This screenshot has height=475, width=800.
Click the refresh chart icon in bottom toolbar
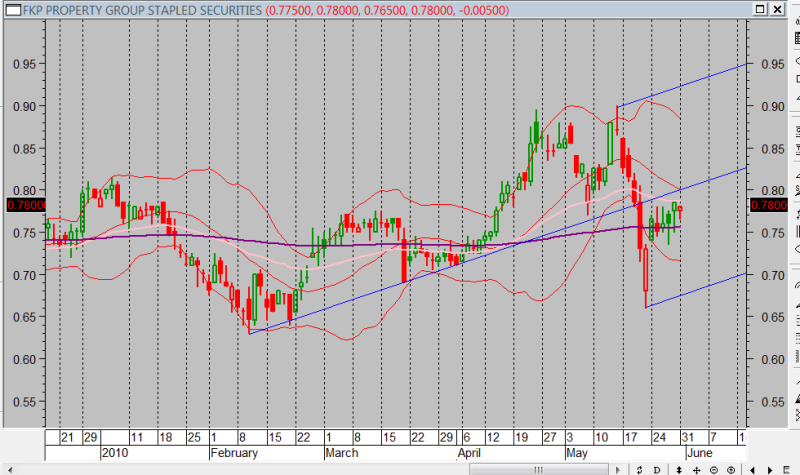639,470
